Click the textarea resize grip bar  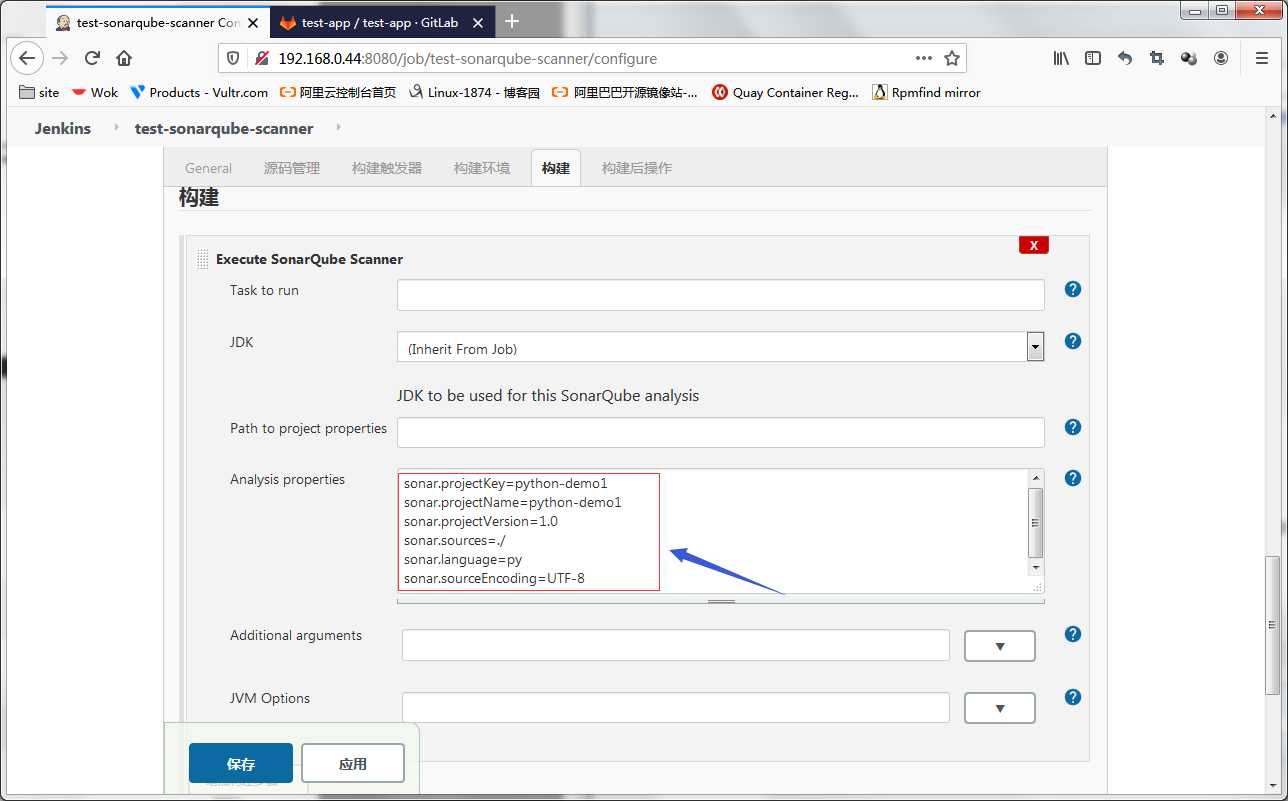pyautogui.click(x=721, y=600)
